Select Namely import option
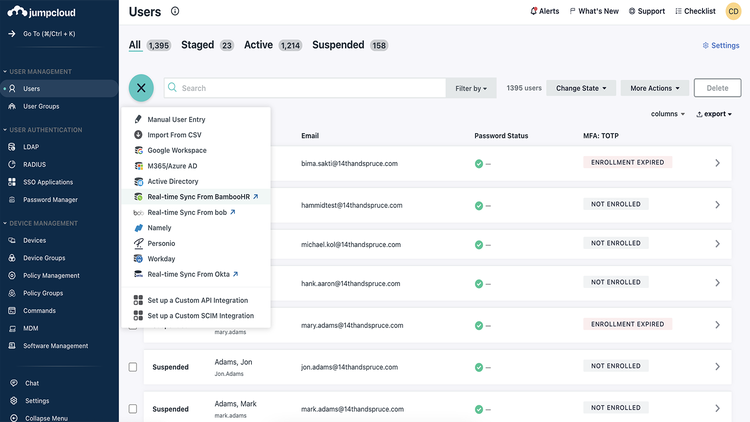Screen dimensions: 750x422 (196, 228)
